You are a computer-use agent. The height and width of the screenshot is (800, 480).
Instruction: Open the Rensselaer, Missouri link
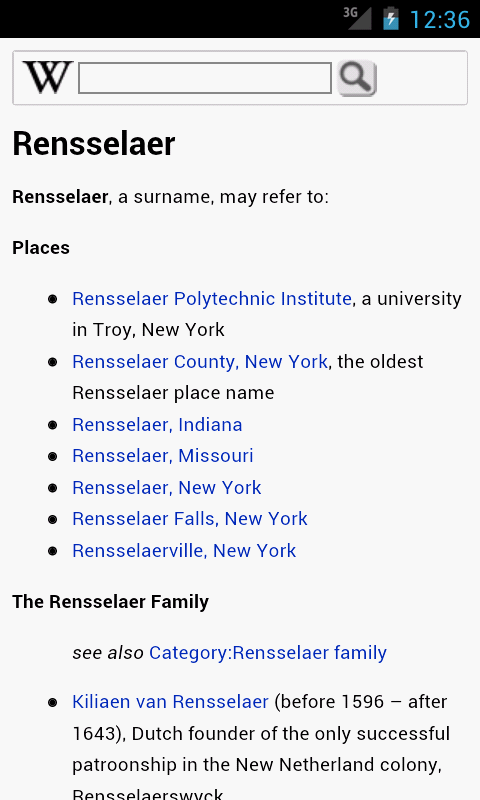click(163, 456)
